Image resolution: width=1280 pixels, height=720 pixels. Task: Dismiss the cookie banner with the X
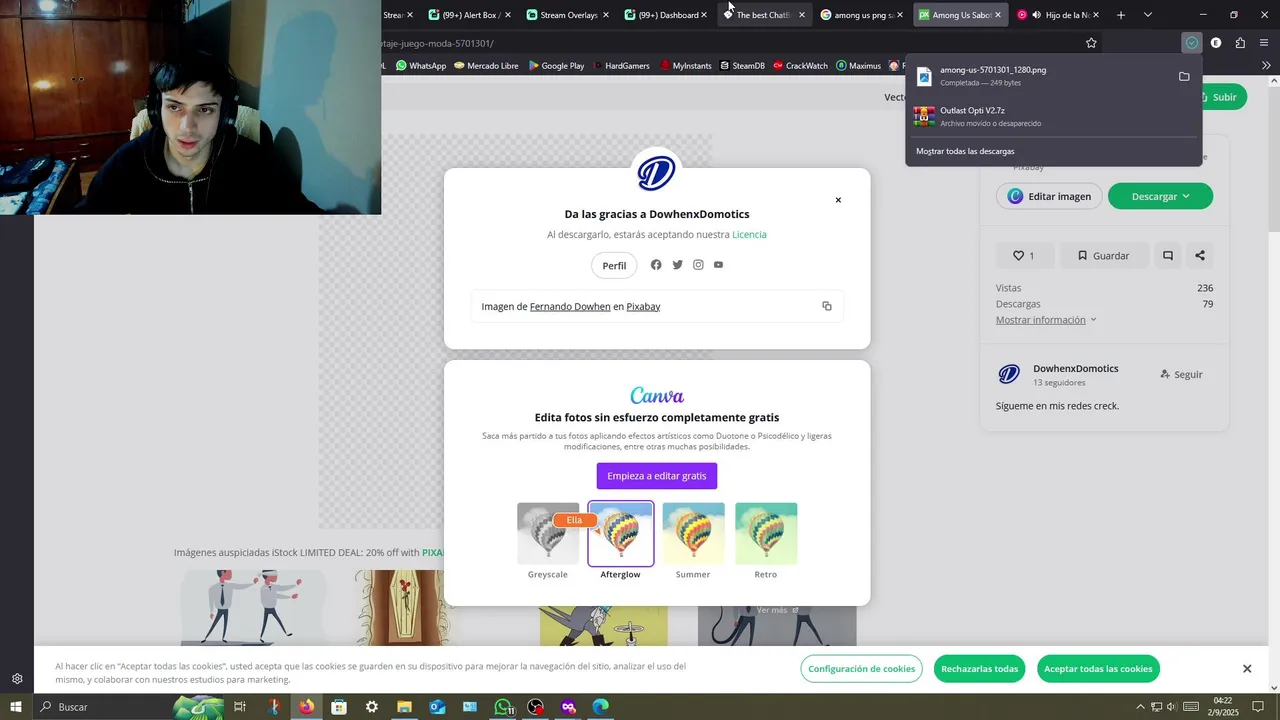pos(1247,669)
